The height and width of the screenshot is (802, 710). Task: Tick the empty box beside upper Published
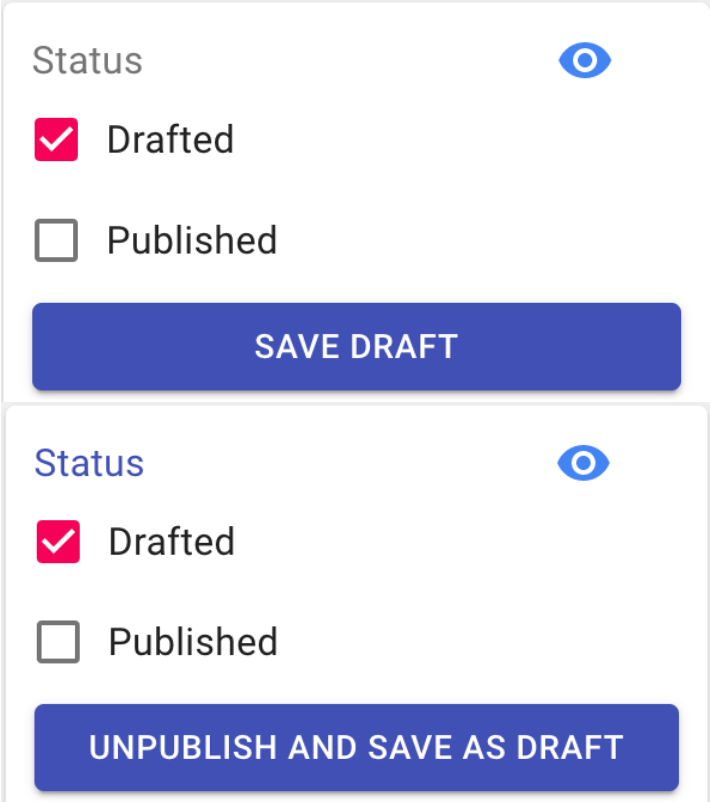pos(56,241)
